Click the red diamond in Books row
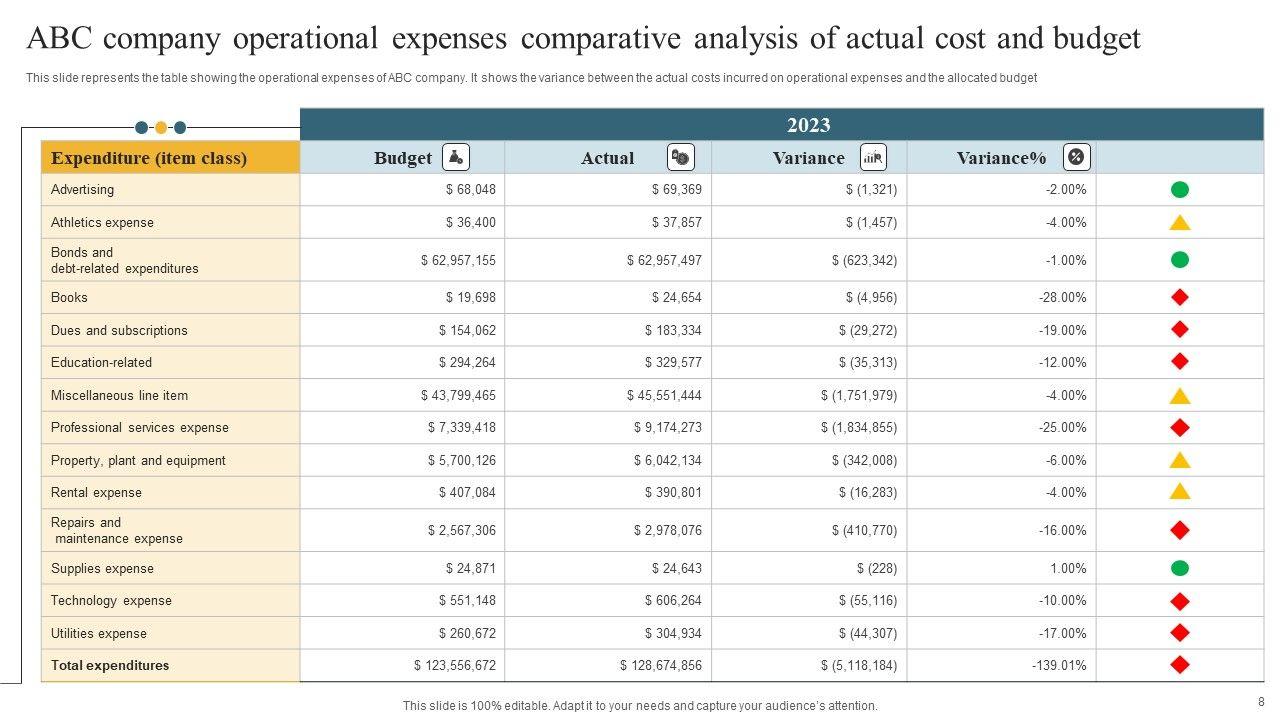Screen dimensions: 1280x720 [1180, 297]
